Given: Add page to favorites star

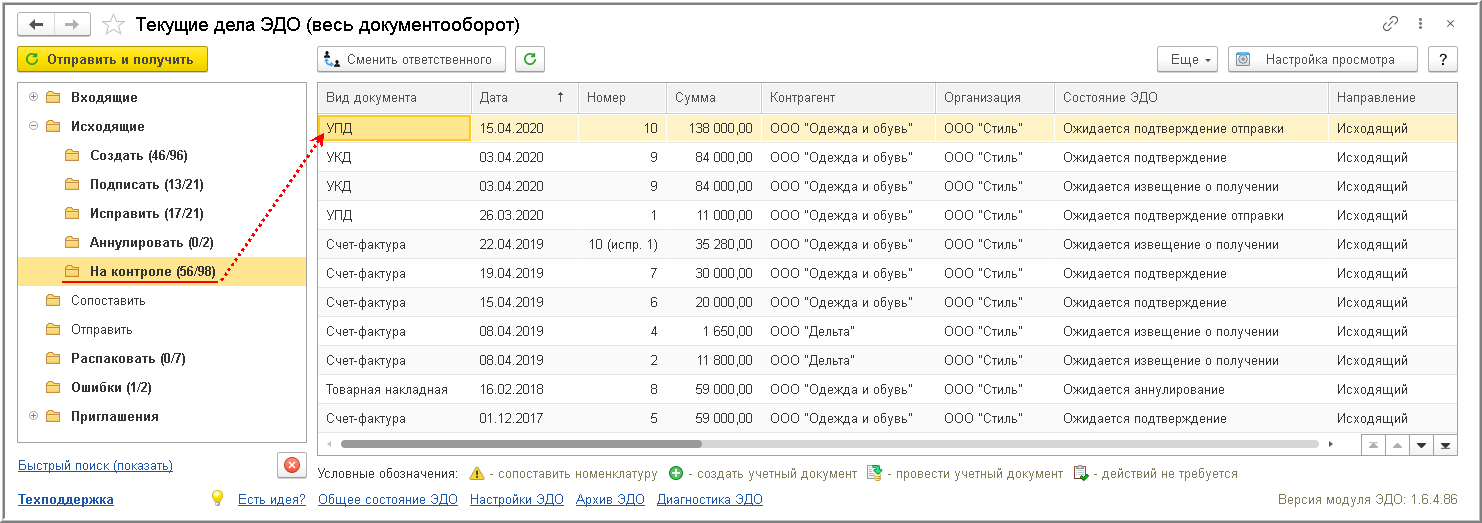Looking at the screenshot, I should tap(114, 24).
